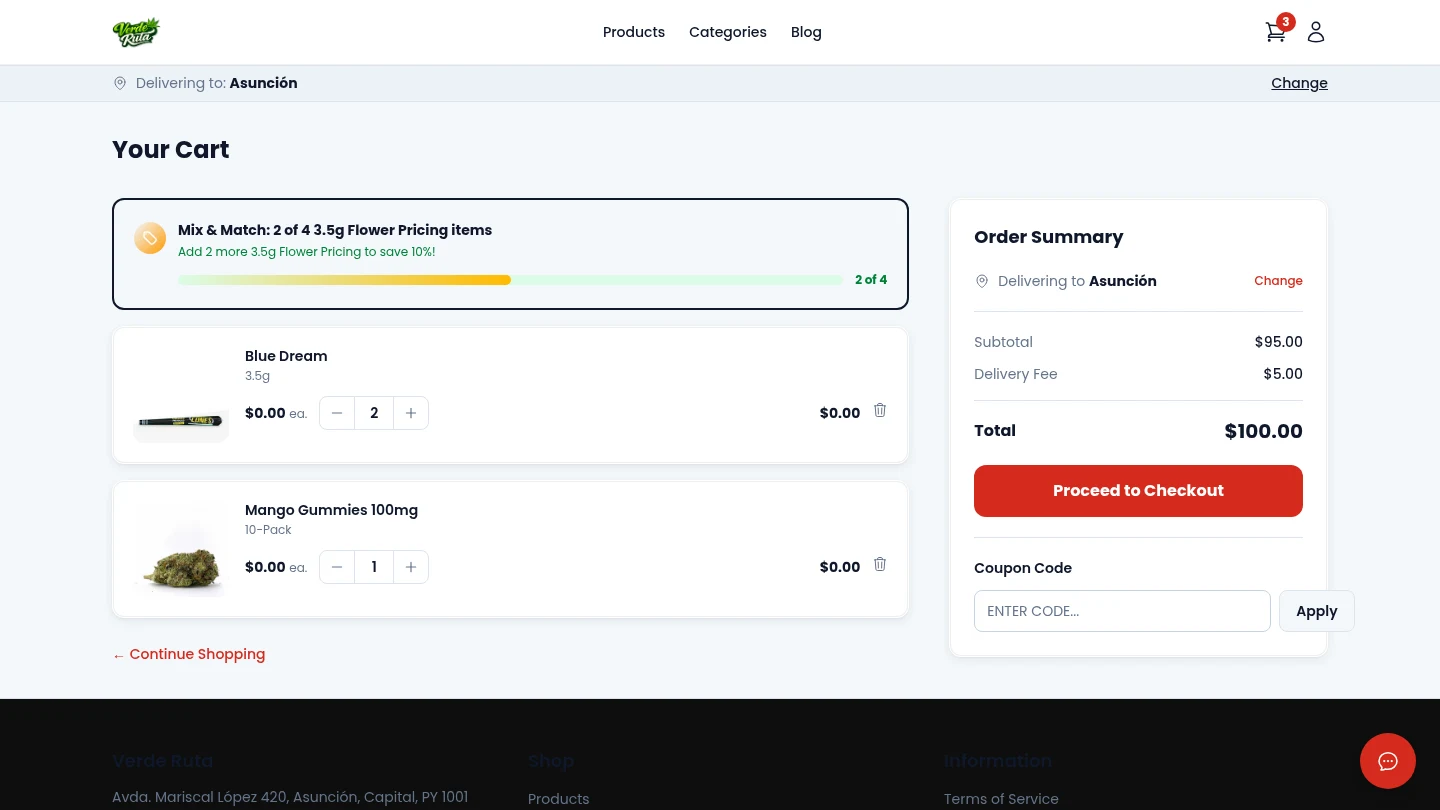Focus the coupon code input field
This screenshot has height=810, width=1440.
click(1121, 611)
